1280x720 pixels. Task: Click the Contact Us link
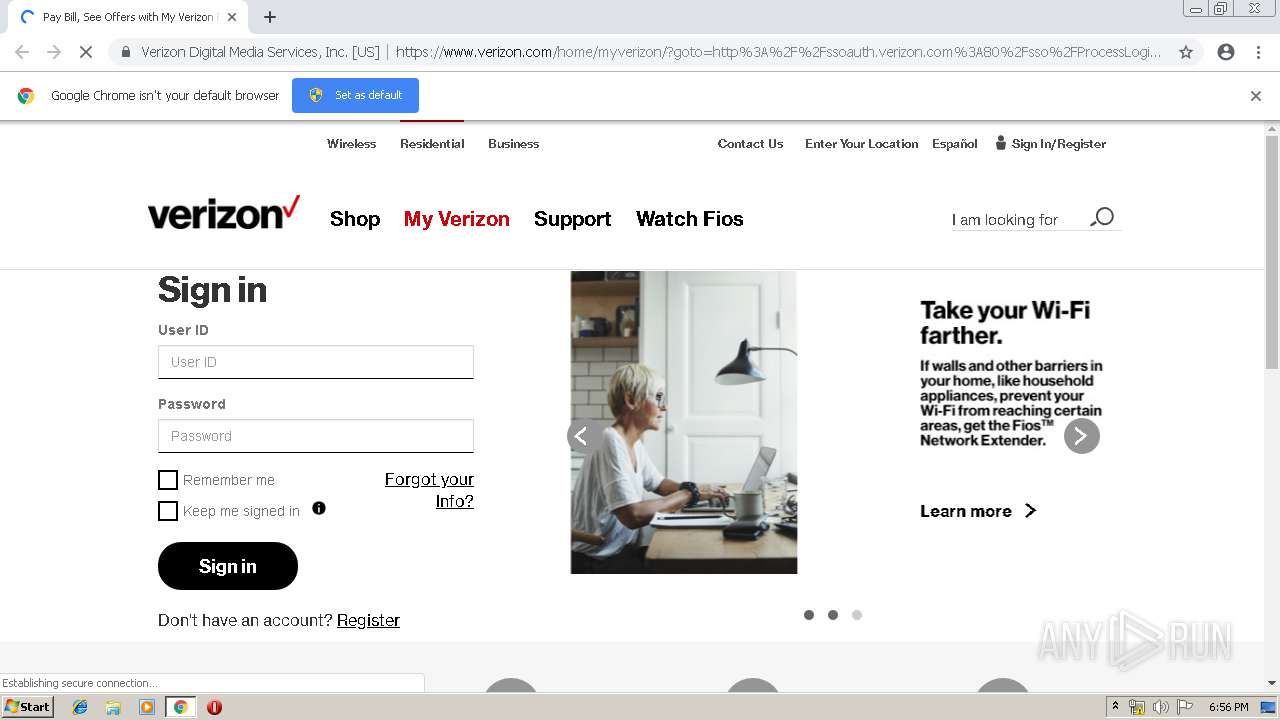[x=750, y=144]
